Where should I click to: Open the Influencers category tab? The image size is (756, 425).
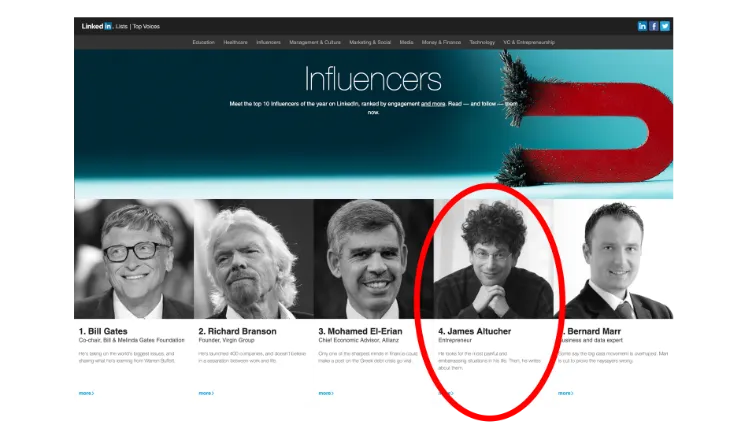[x=268, y=42]
